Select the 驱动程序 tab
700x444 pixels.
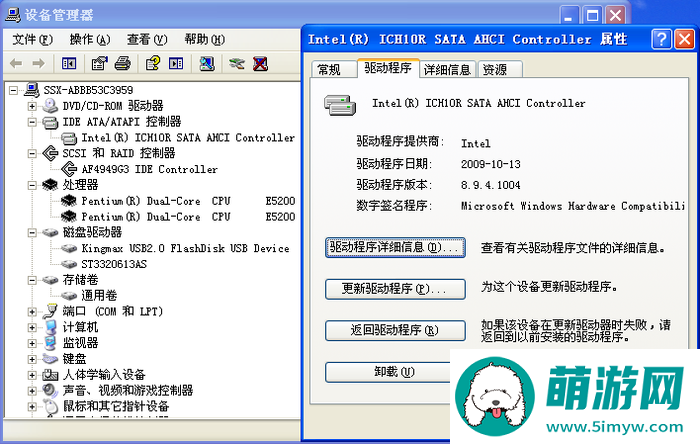coord(388,68)
